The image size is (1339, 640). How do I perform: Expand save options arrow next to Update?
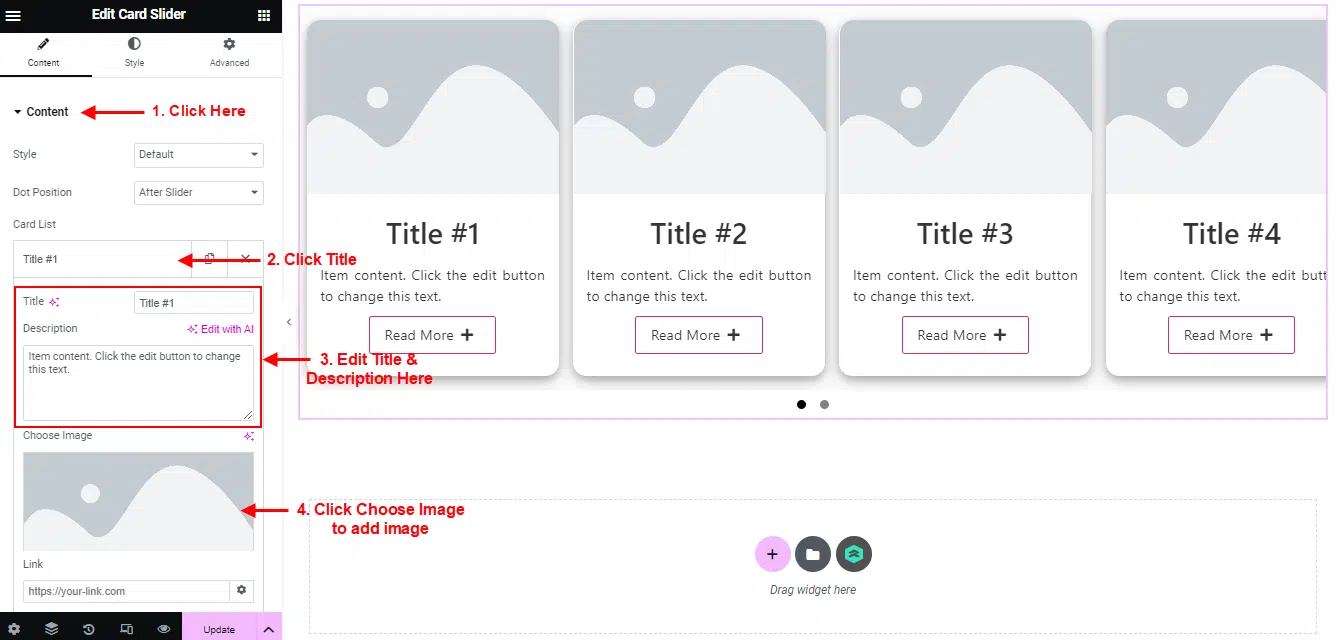[268, 629]
